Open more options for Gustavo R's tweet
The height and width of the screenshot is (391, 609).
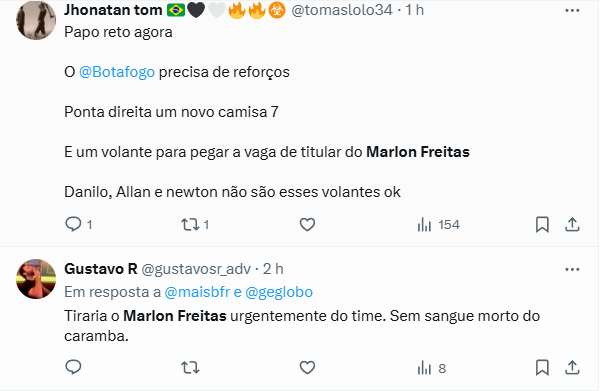click(572, 269)
